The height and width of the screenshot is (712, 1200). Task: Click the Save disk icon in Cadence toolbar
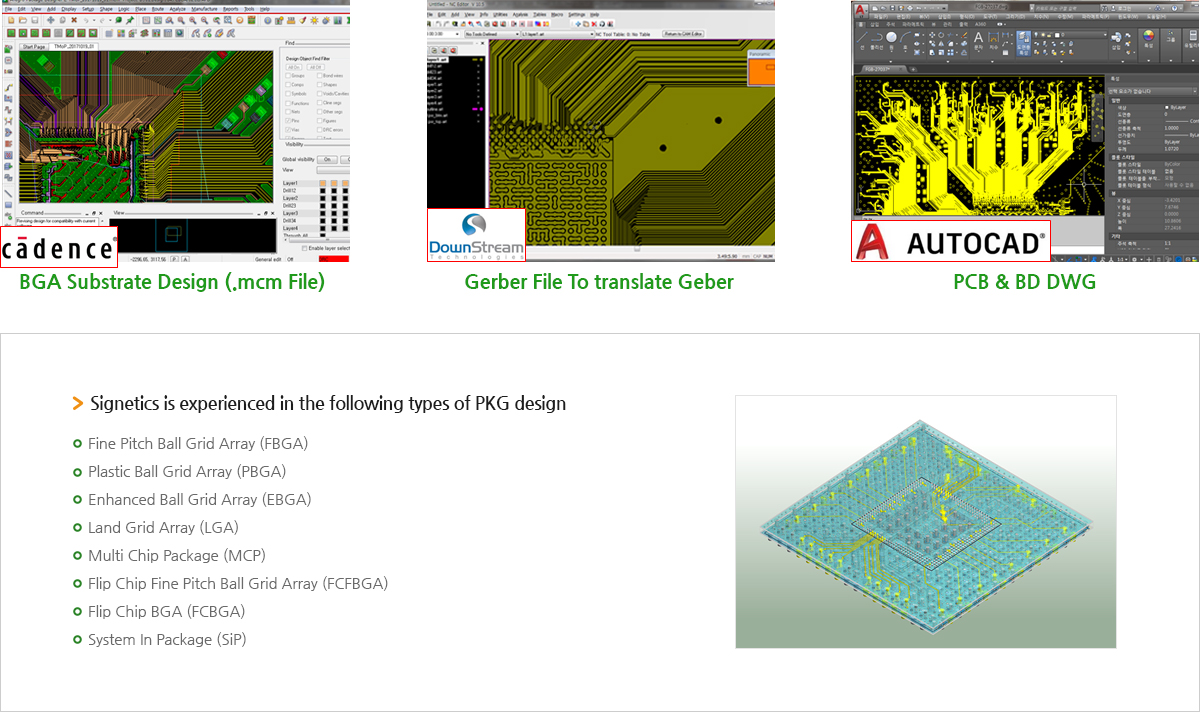click(x=34, y=20)
